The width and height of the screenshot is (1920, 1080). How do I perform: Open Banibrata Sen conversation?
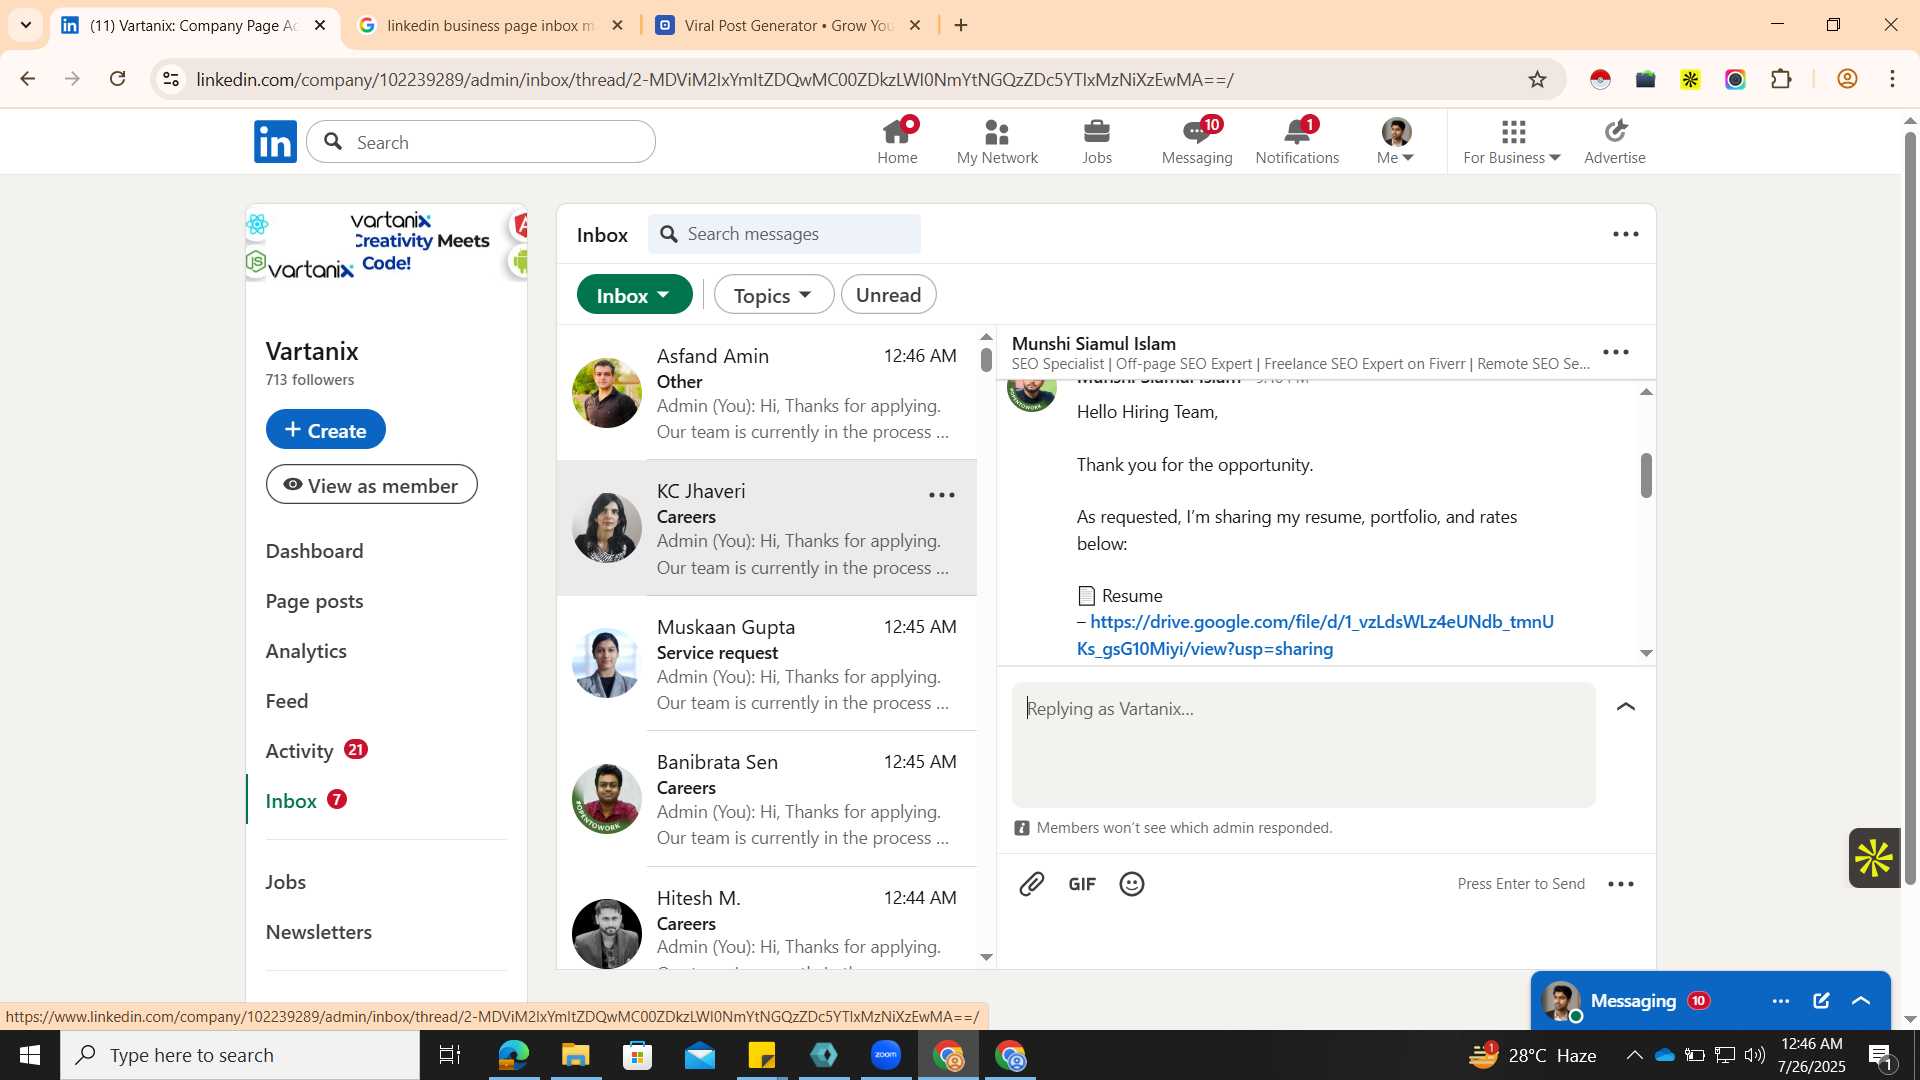click(x=766, y=799)
